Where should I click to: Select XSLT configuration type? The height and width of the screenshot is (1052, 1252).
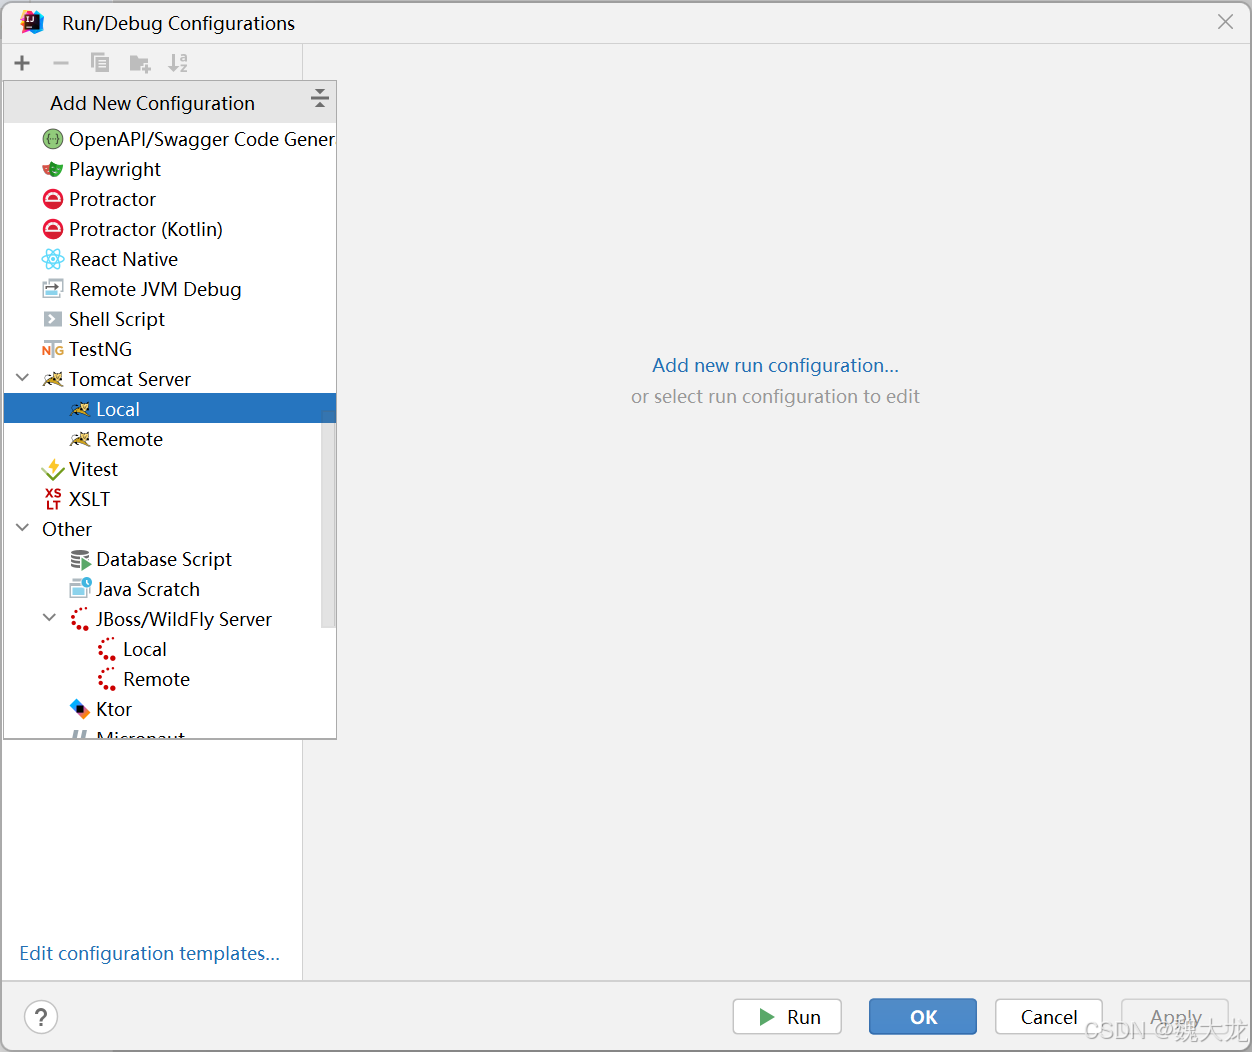(170, 499)
